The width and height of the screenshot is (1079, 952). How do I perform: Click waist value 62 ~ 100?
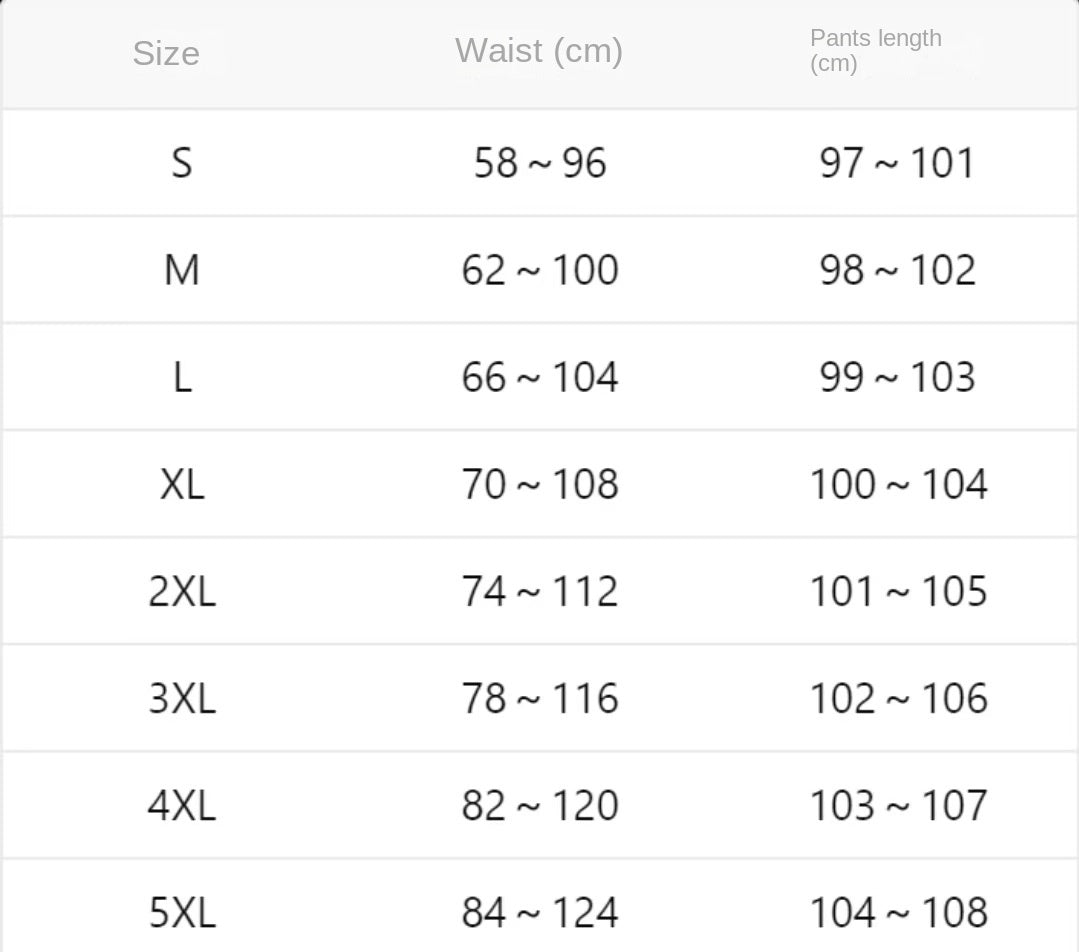pos(540,270)
